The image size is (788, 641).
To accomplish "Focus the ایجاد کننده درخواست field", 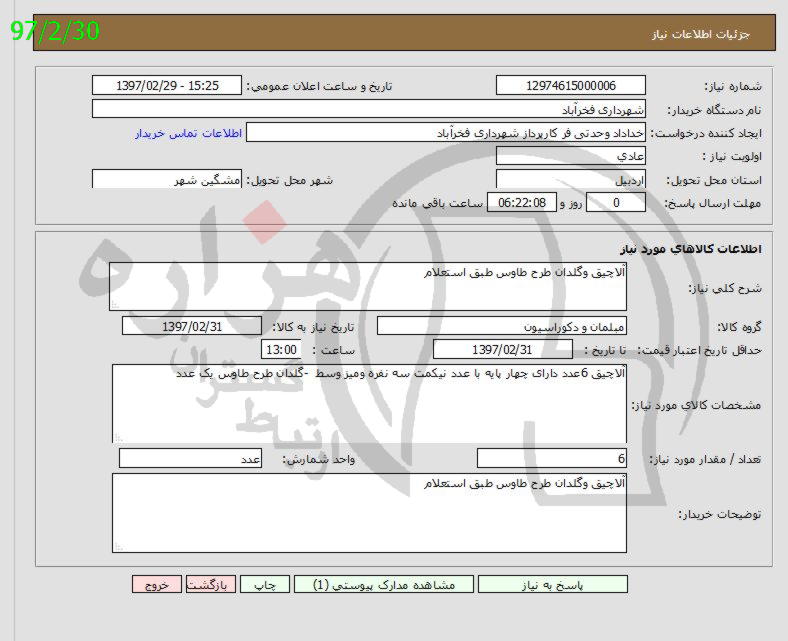I will [x=447, y=133].
